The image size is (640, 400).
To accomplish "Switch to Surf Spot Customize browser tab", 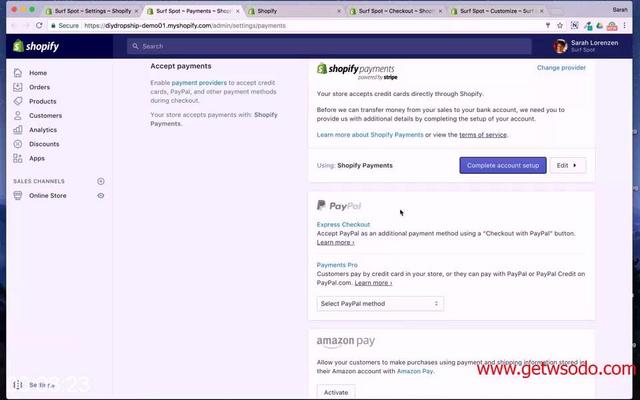I will [497, 11].
